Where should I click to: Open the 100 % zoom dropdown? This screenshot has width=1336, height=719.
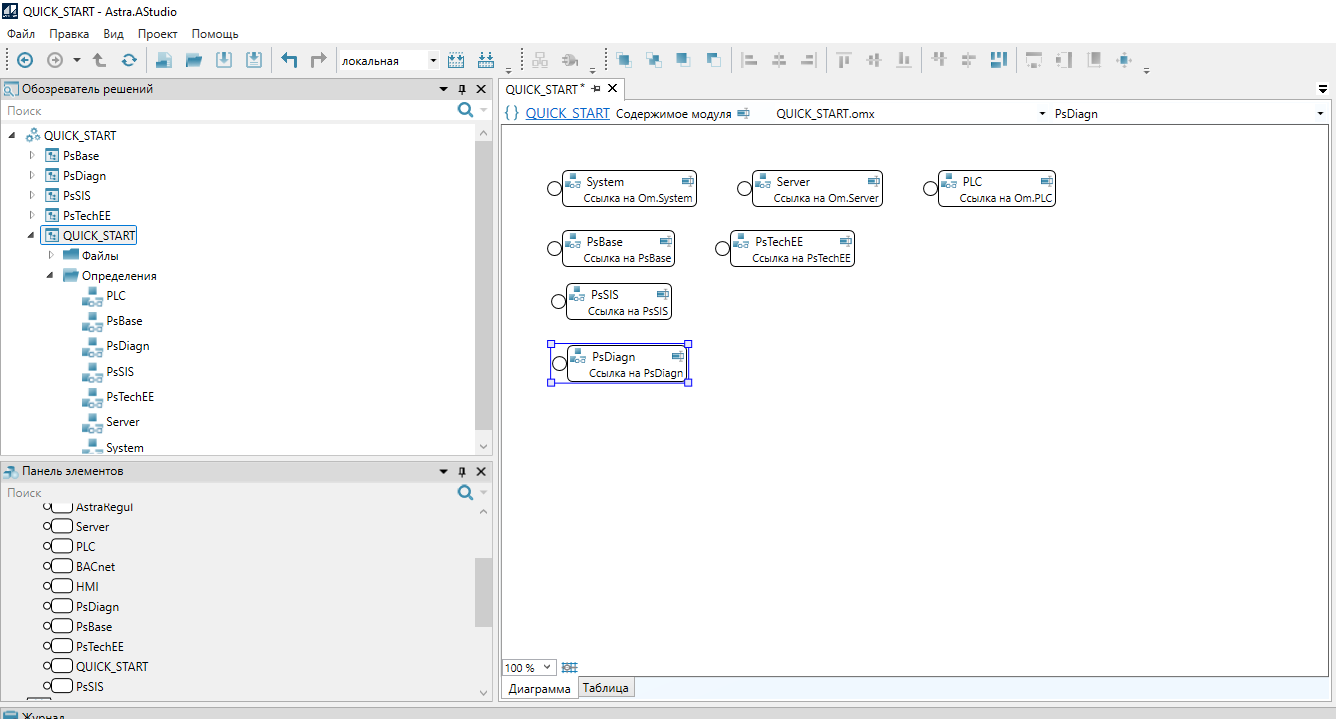point(547,667)
